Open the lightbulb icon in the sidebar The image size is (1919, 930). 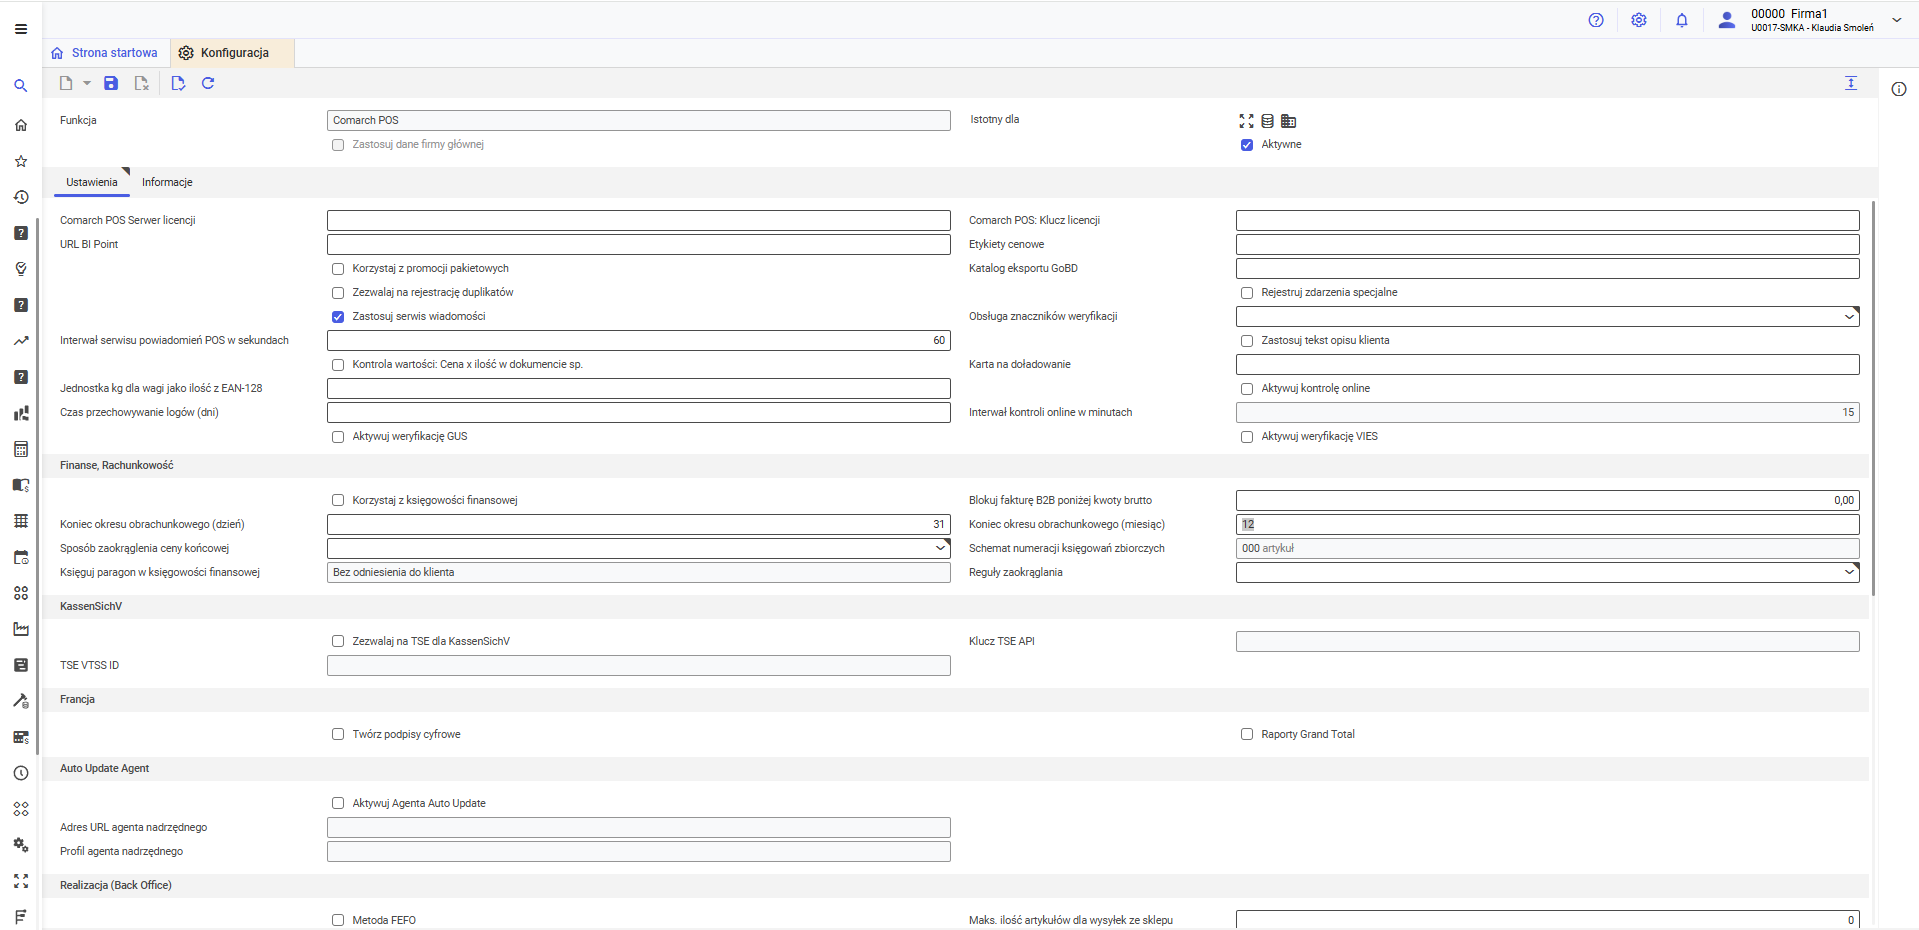coord(21,269)
